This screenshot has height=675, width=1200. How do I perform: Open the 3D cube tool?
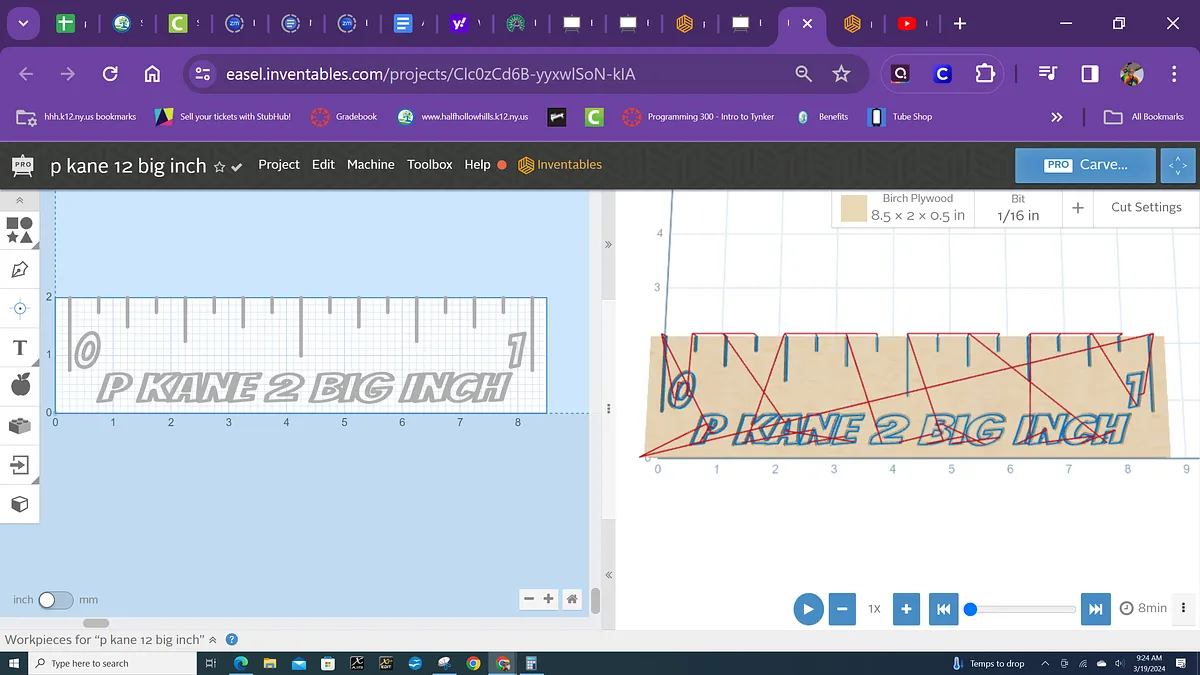pyautogui.click(x=19, y=504)
